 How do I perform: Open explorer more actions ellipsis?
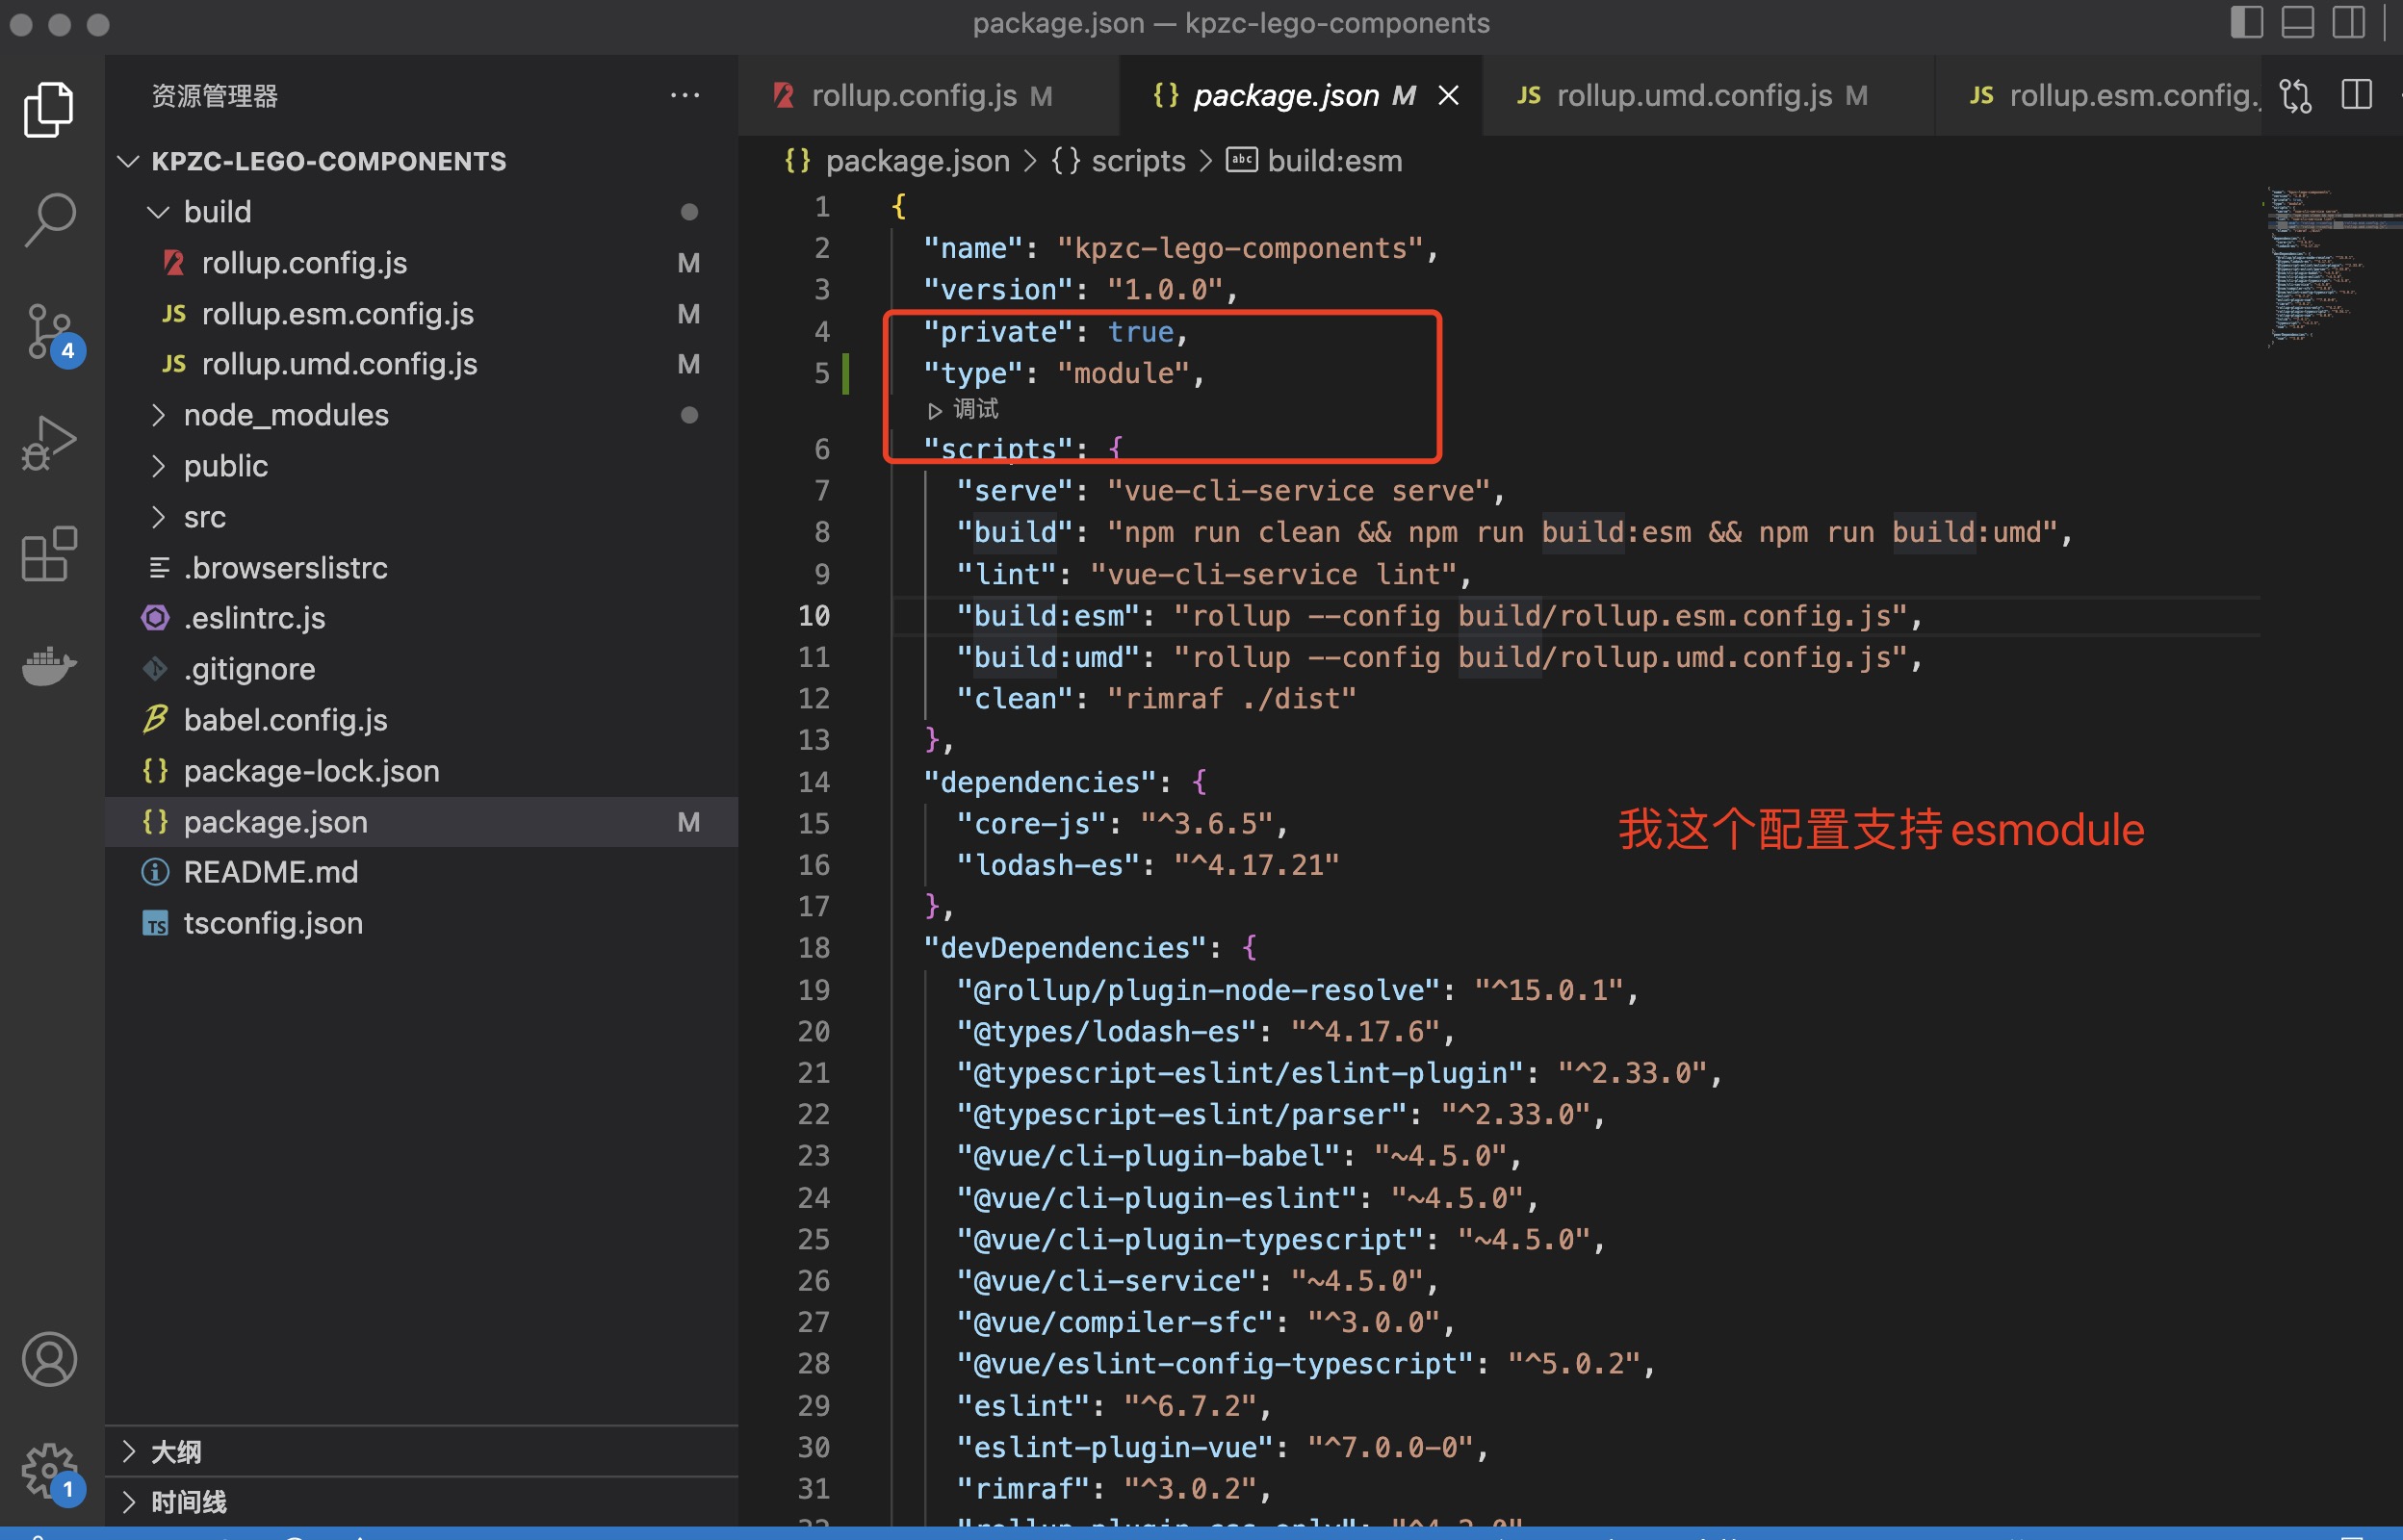coord(685,96)
